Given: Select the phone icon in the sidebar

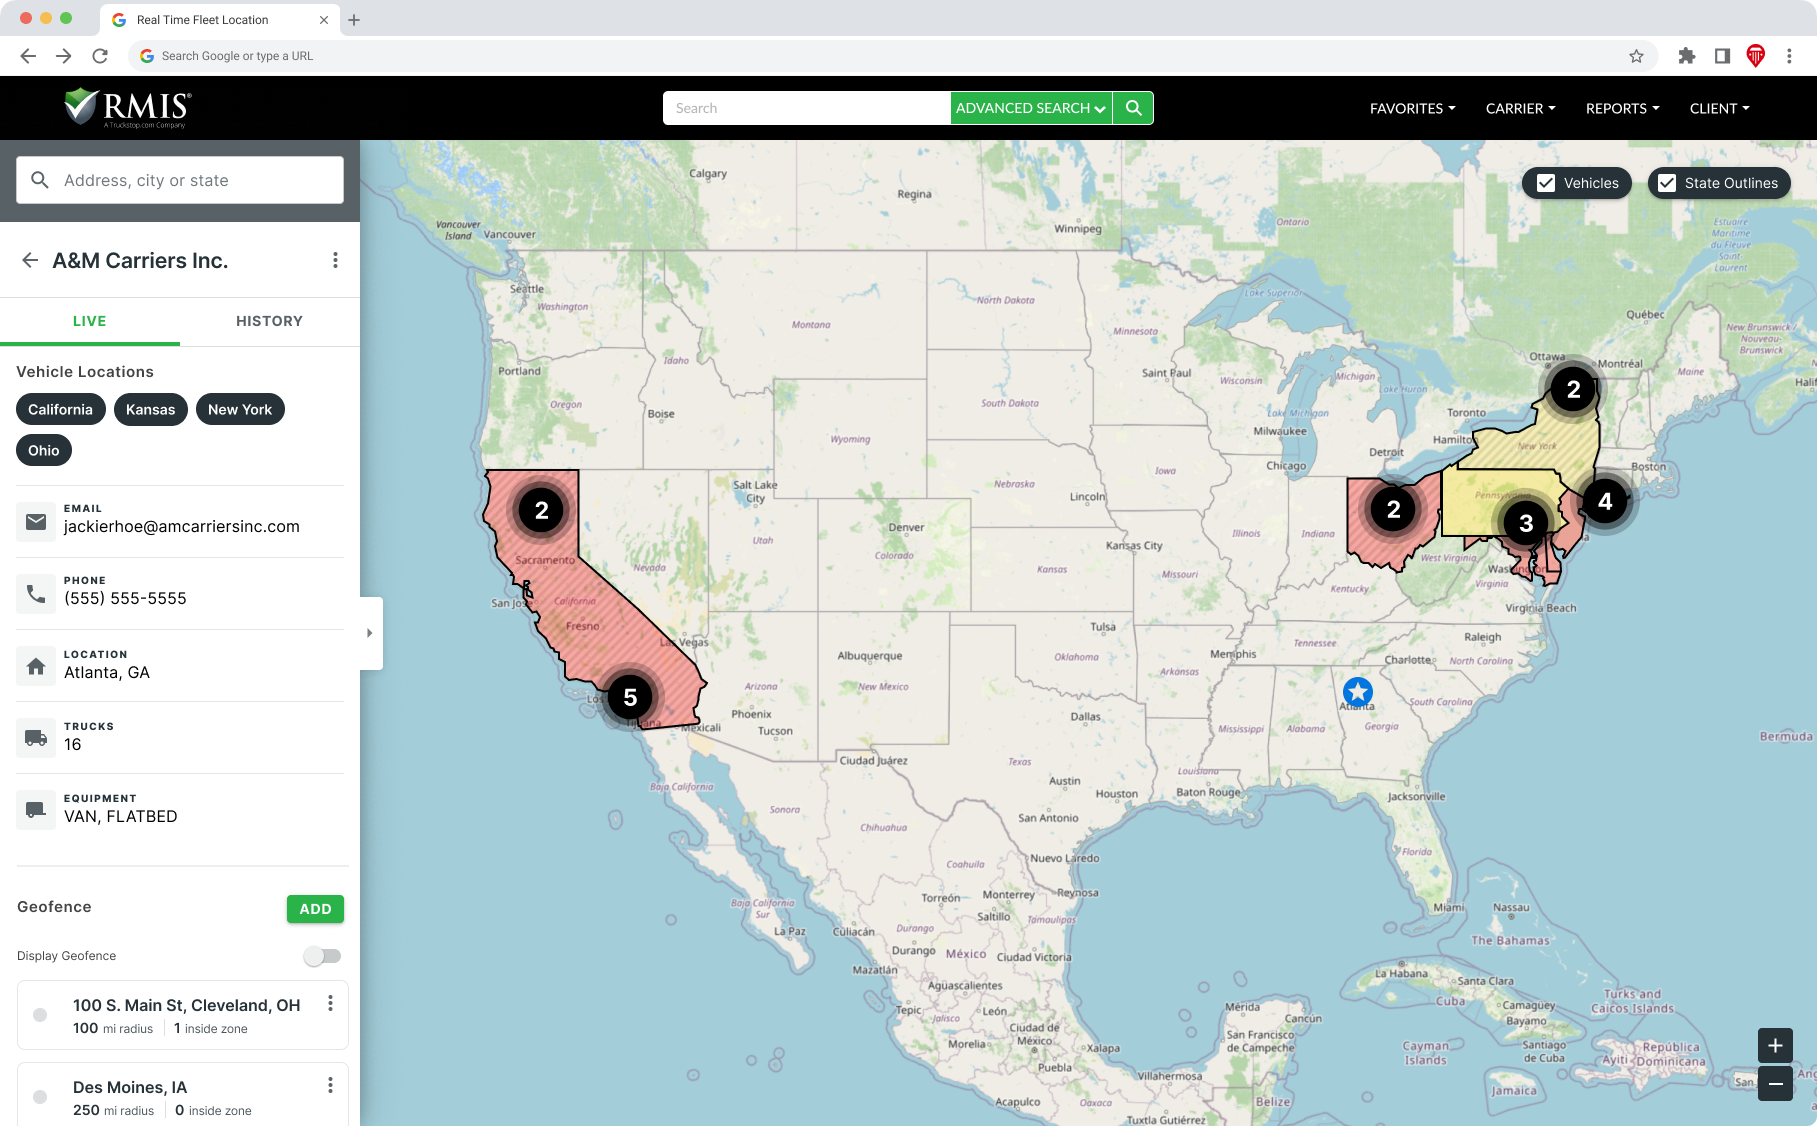Looking at the screenshot, I should [36, 593].
